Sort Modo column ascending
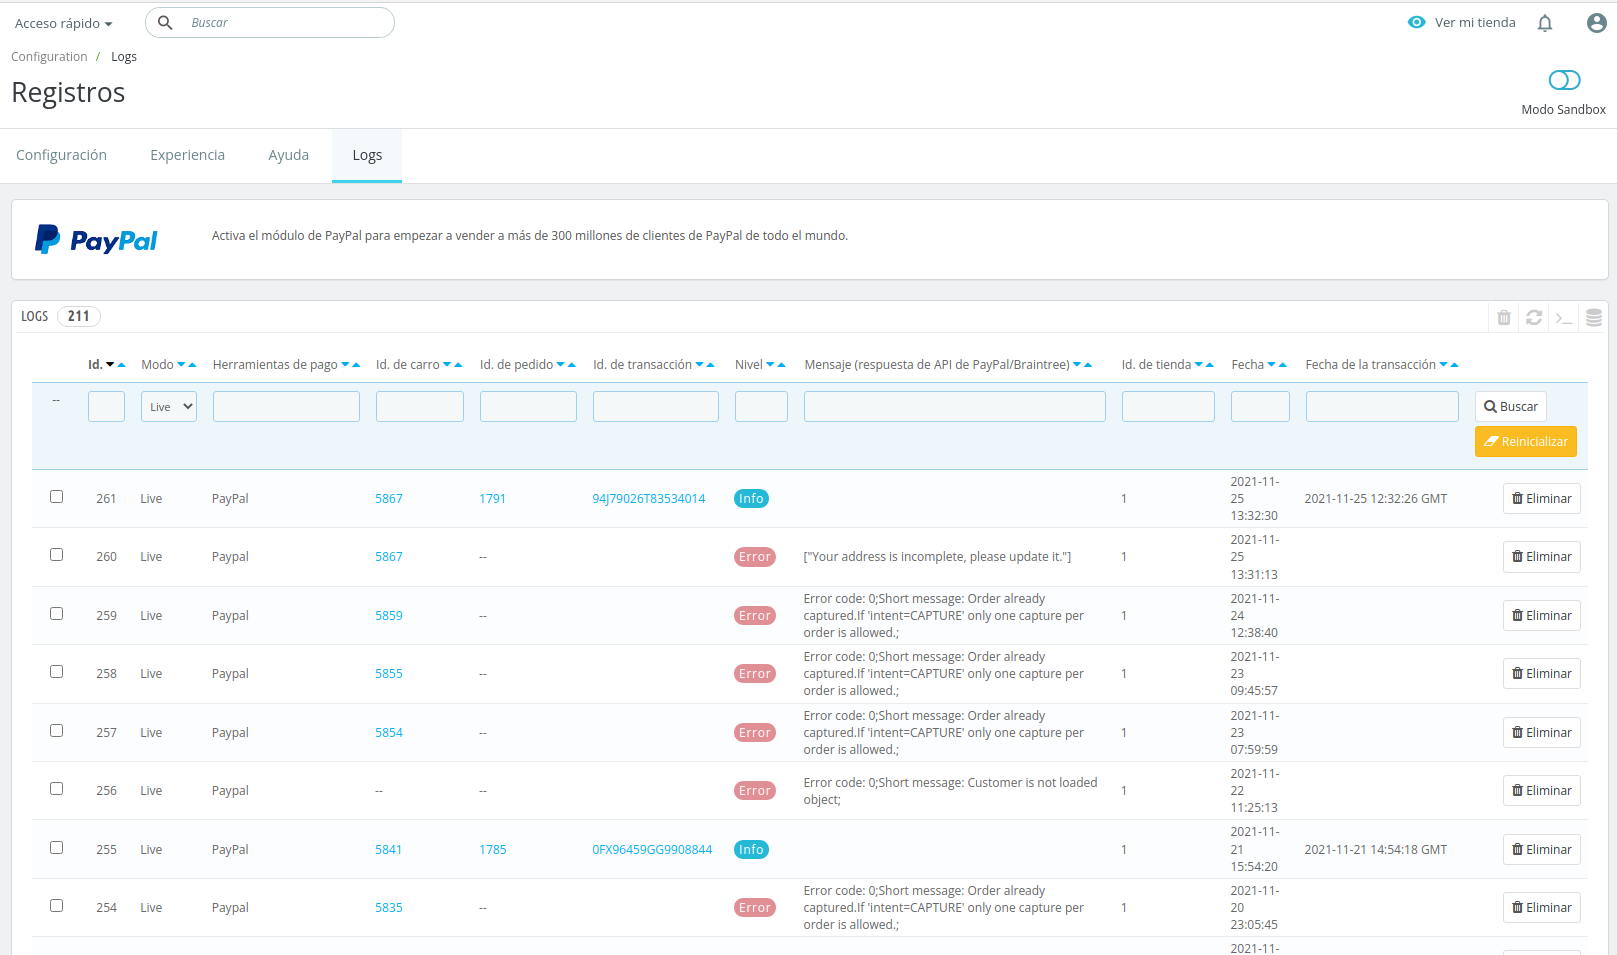The image size is (1617, 955). (x=193, y=365)
